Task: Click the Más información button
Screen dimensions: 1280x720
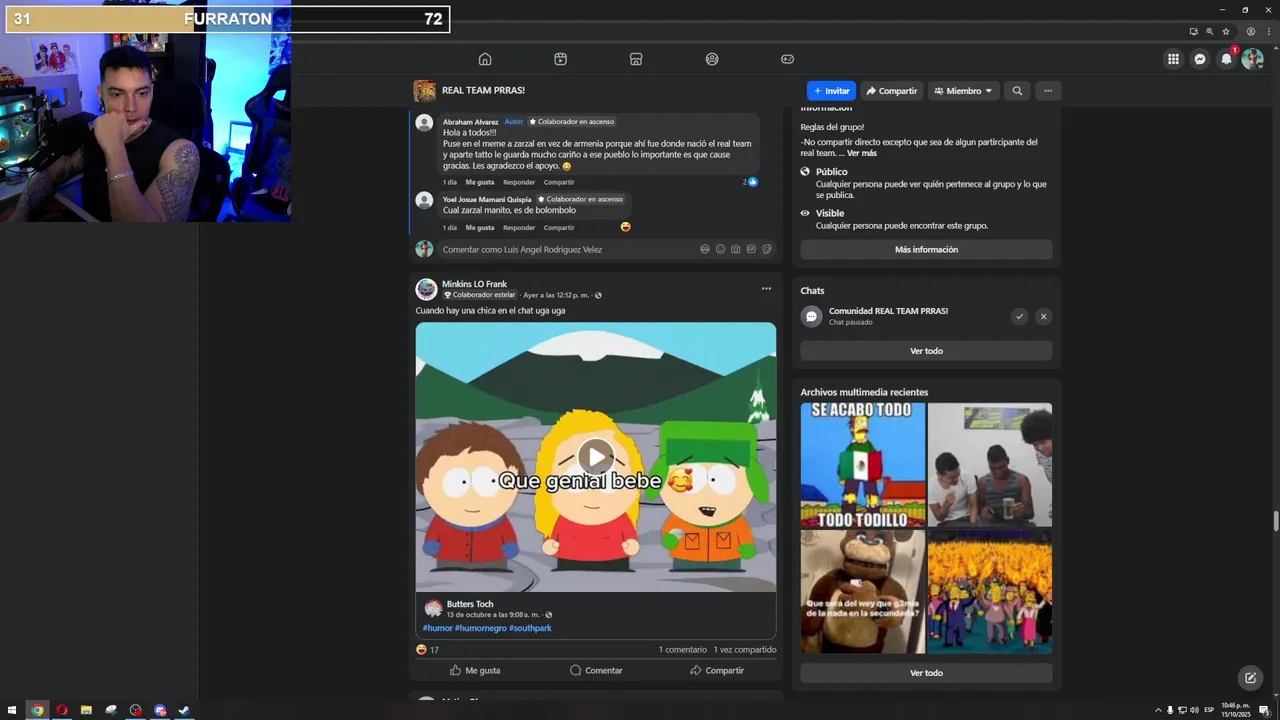Action: point(926,250)
